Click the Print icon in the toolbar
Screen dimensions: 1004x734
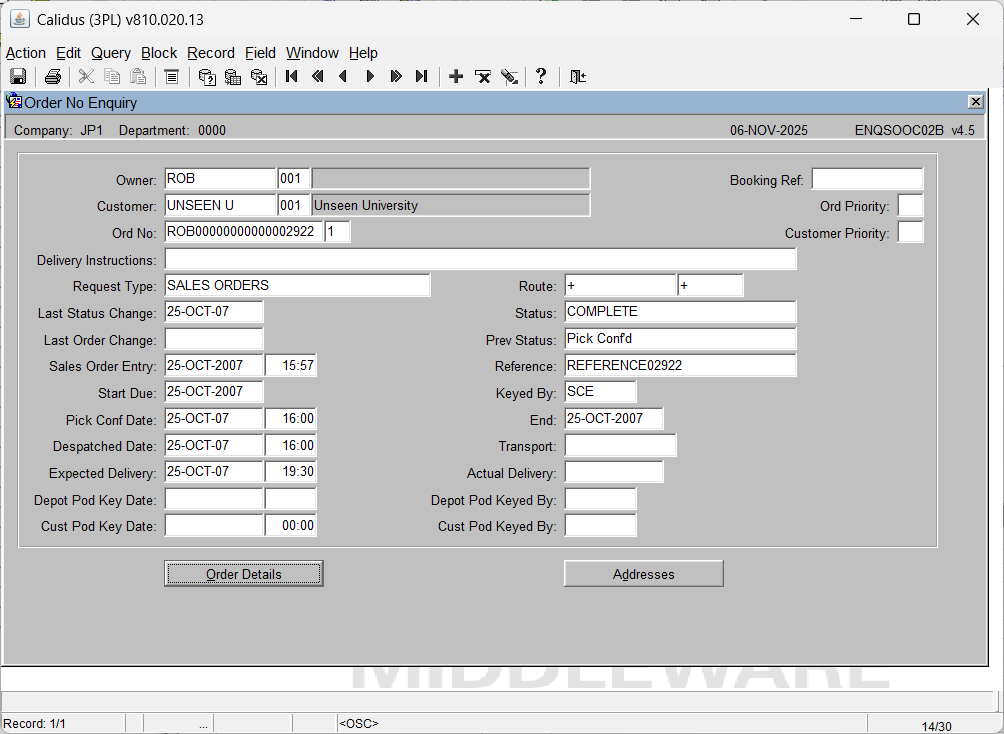(53, 77)
